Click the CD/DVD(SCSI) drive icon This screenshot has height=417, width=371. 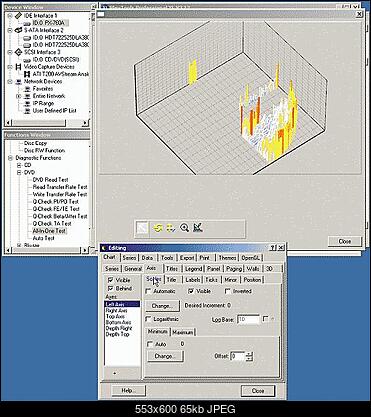27,60
